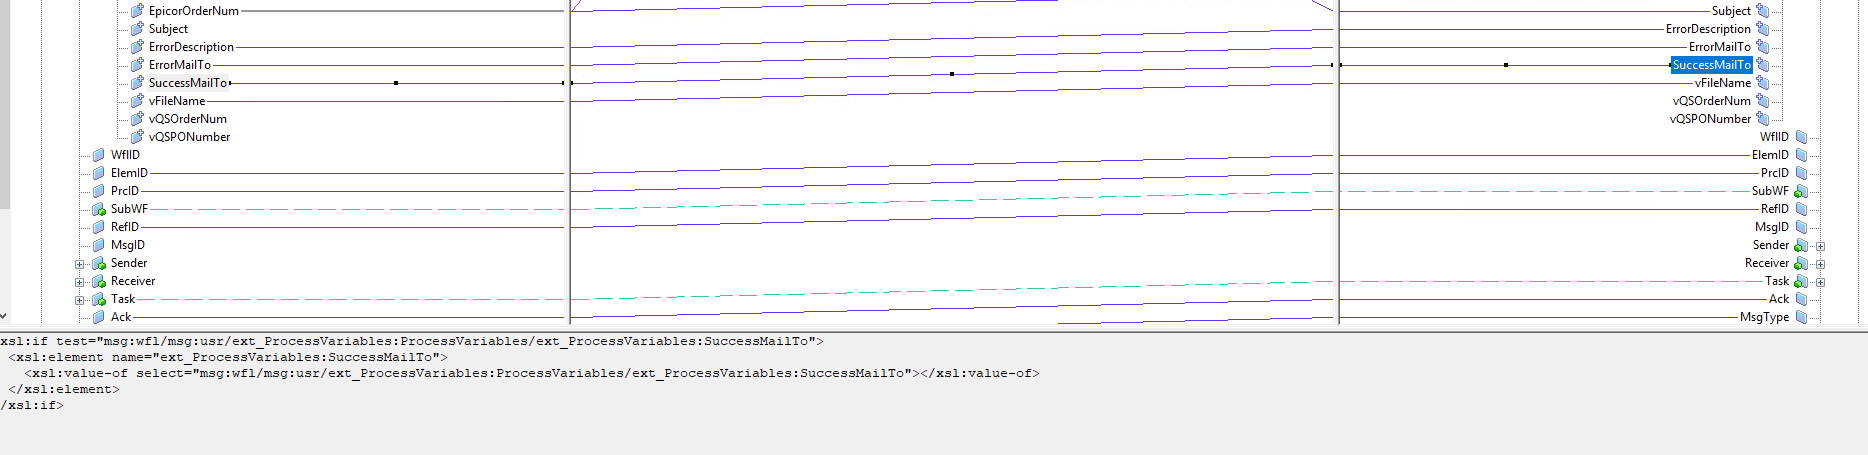This screenshot has width=1868, height=455.
Task: Select vQSPONumber label in right tree
Action: click(x=1710, y=119)
